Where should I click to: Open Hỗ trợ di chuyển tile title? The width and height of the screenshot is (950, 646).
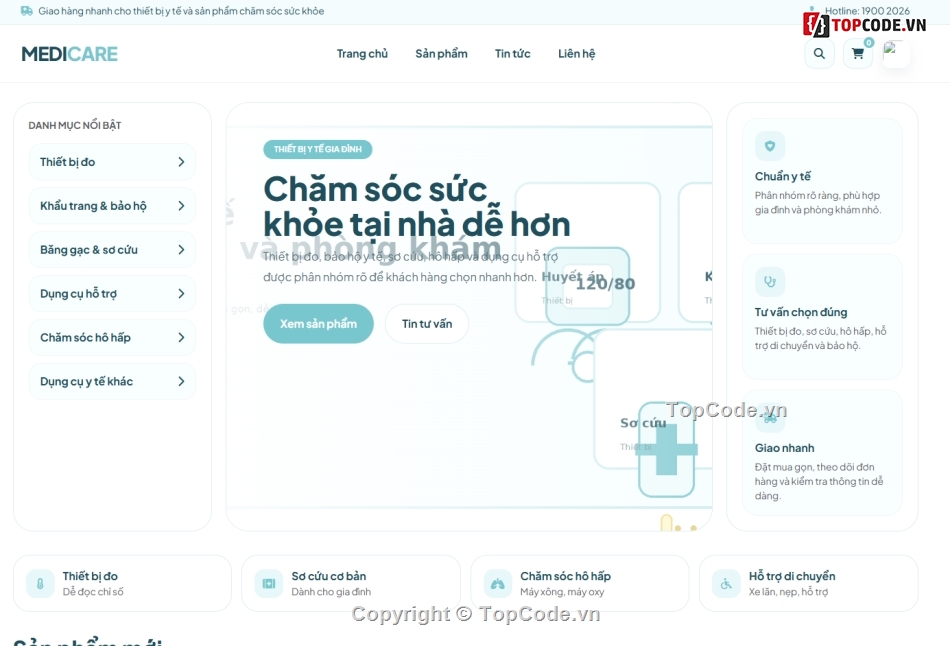[792, 576]
